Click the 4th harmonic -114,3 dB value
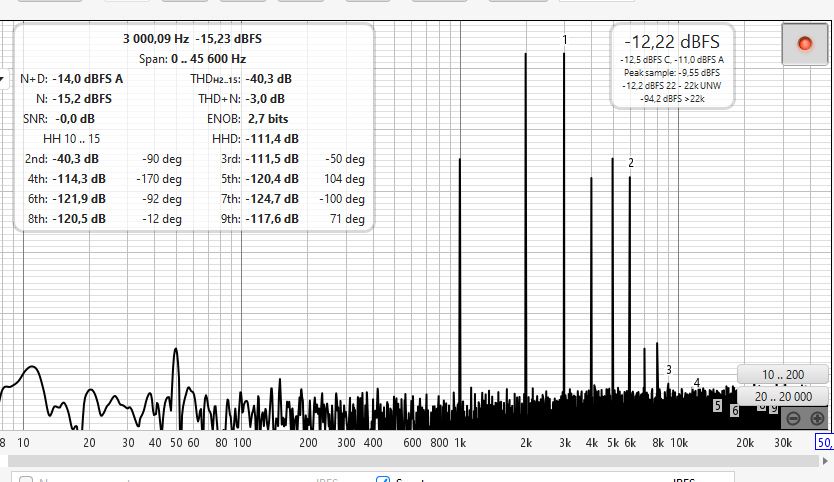 pyautogui.click(x=79, y=179)
